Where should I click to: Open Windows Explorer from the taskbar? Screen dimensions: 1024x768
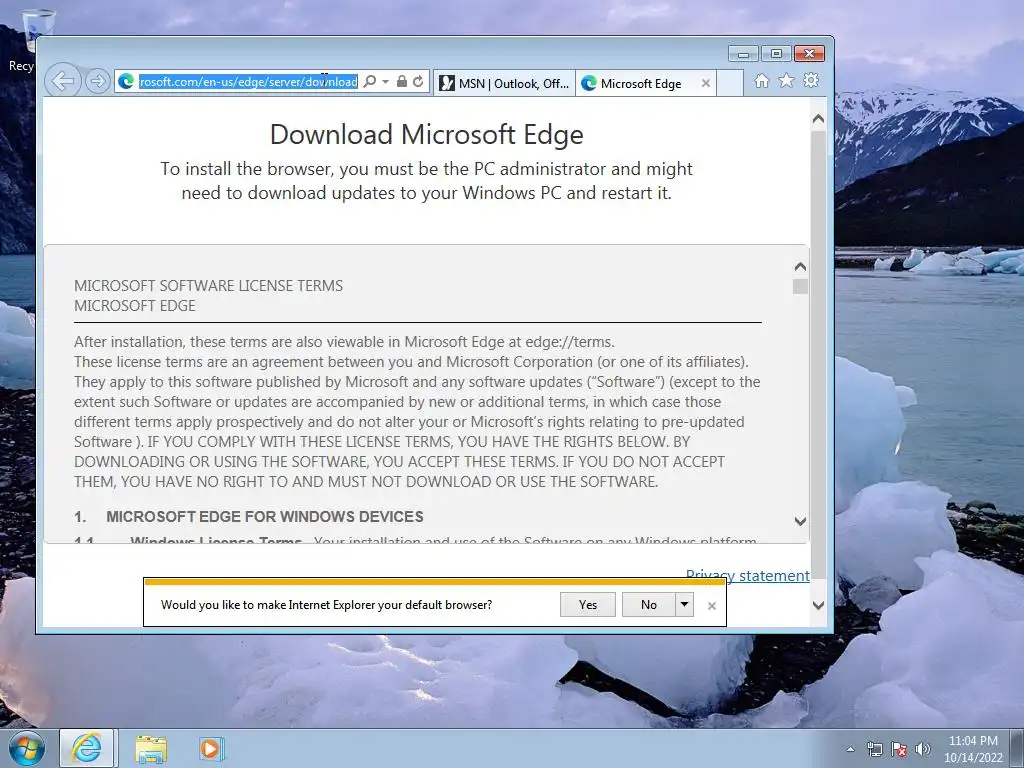pos(150,749)
